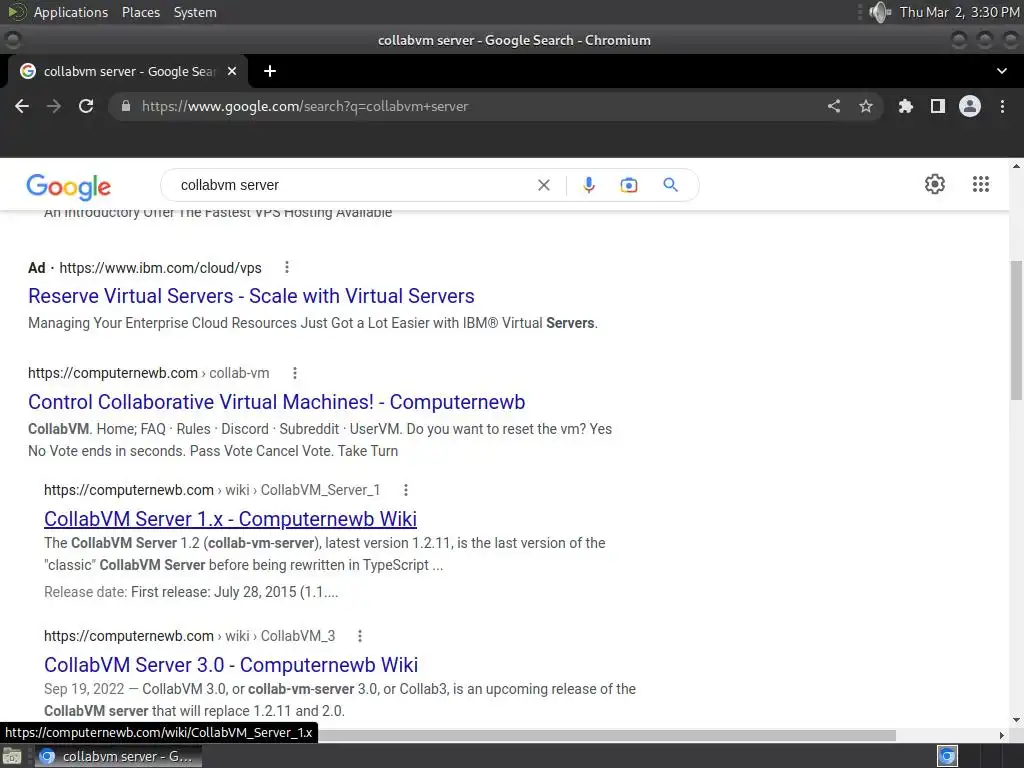The height and width of the screenshot is (768, 1024).
Task: Expand the tab search dropdown arrow
Action: (1002, 71)
